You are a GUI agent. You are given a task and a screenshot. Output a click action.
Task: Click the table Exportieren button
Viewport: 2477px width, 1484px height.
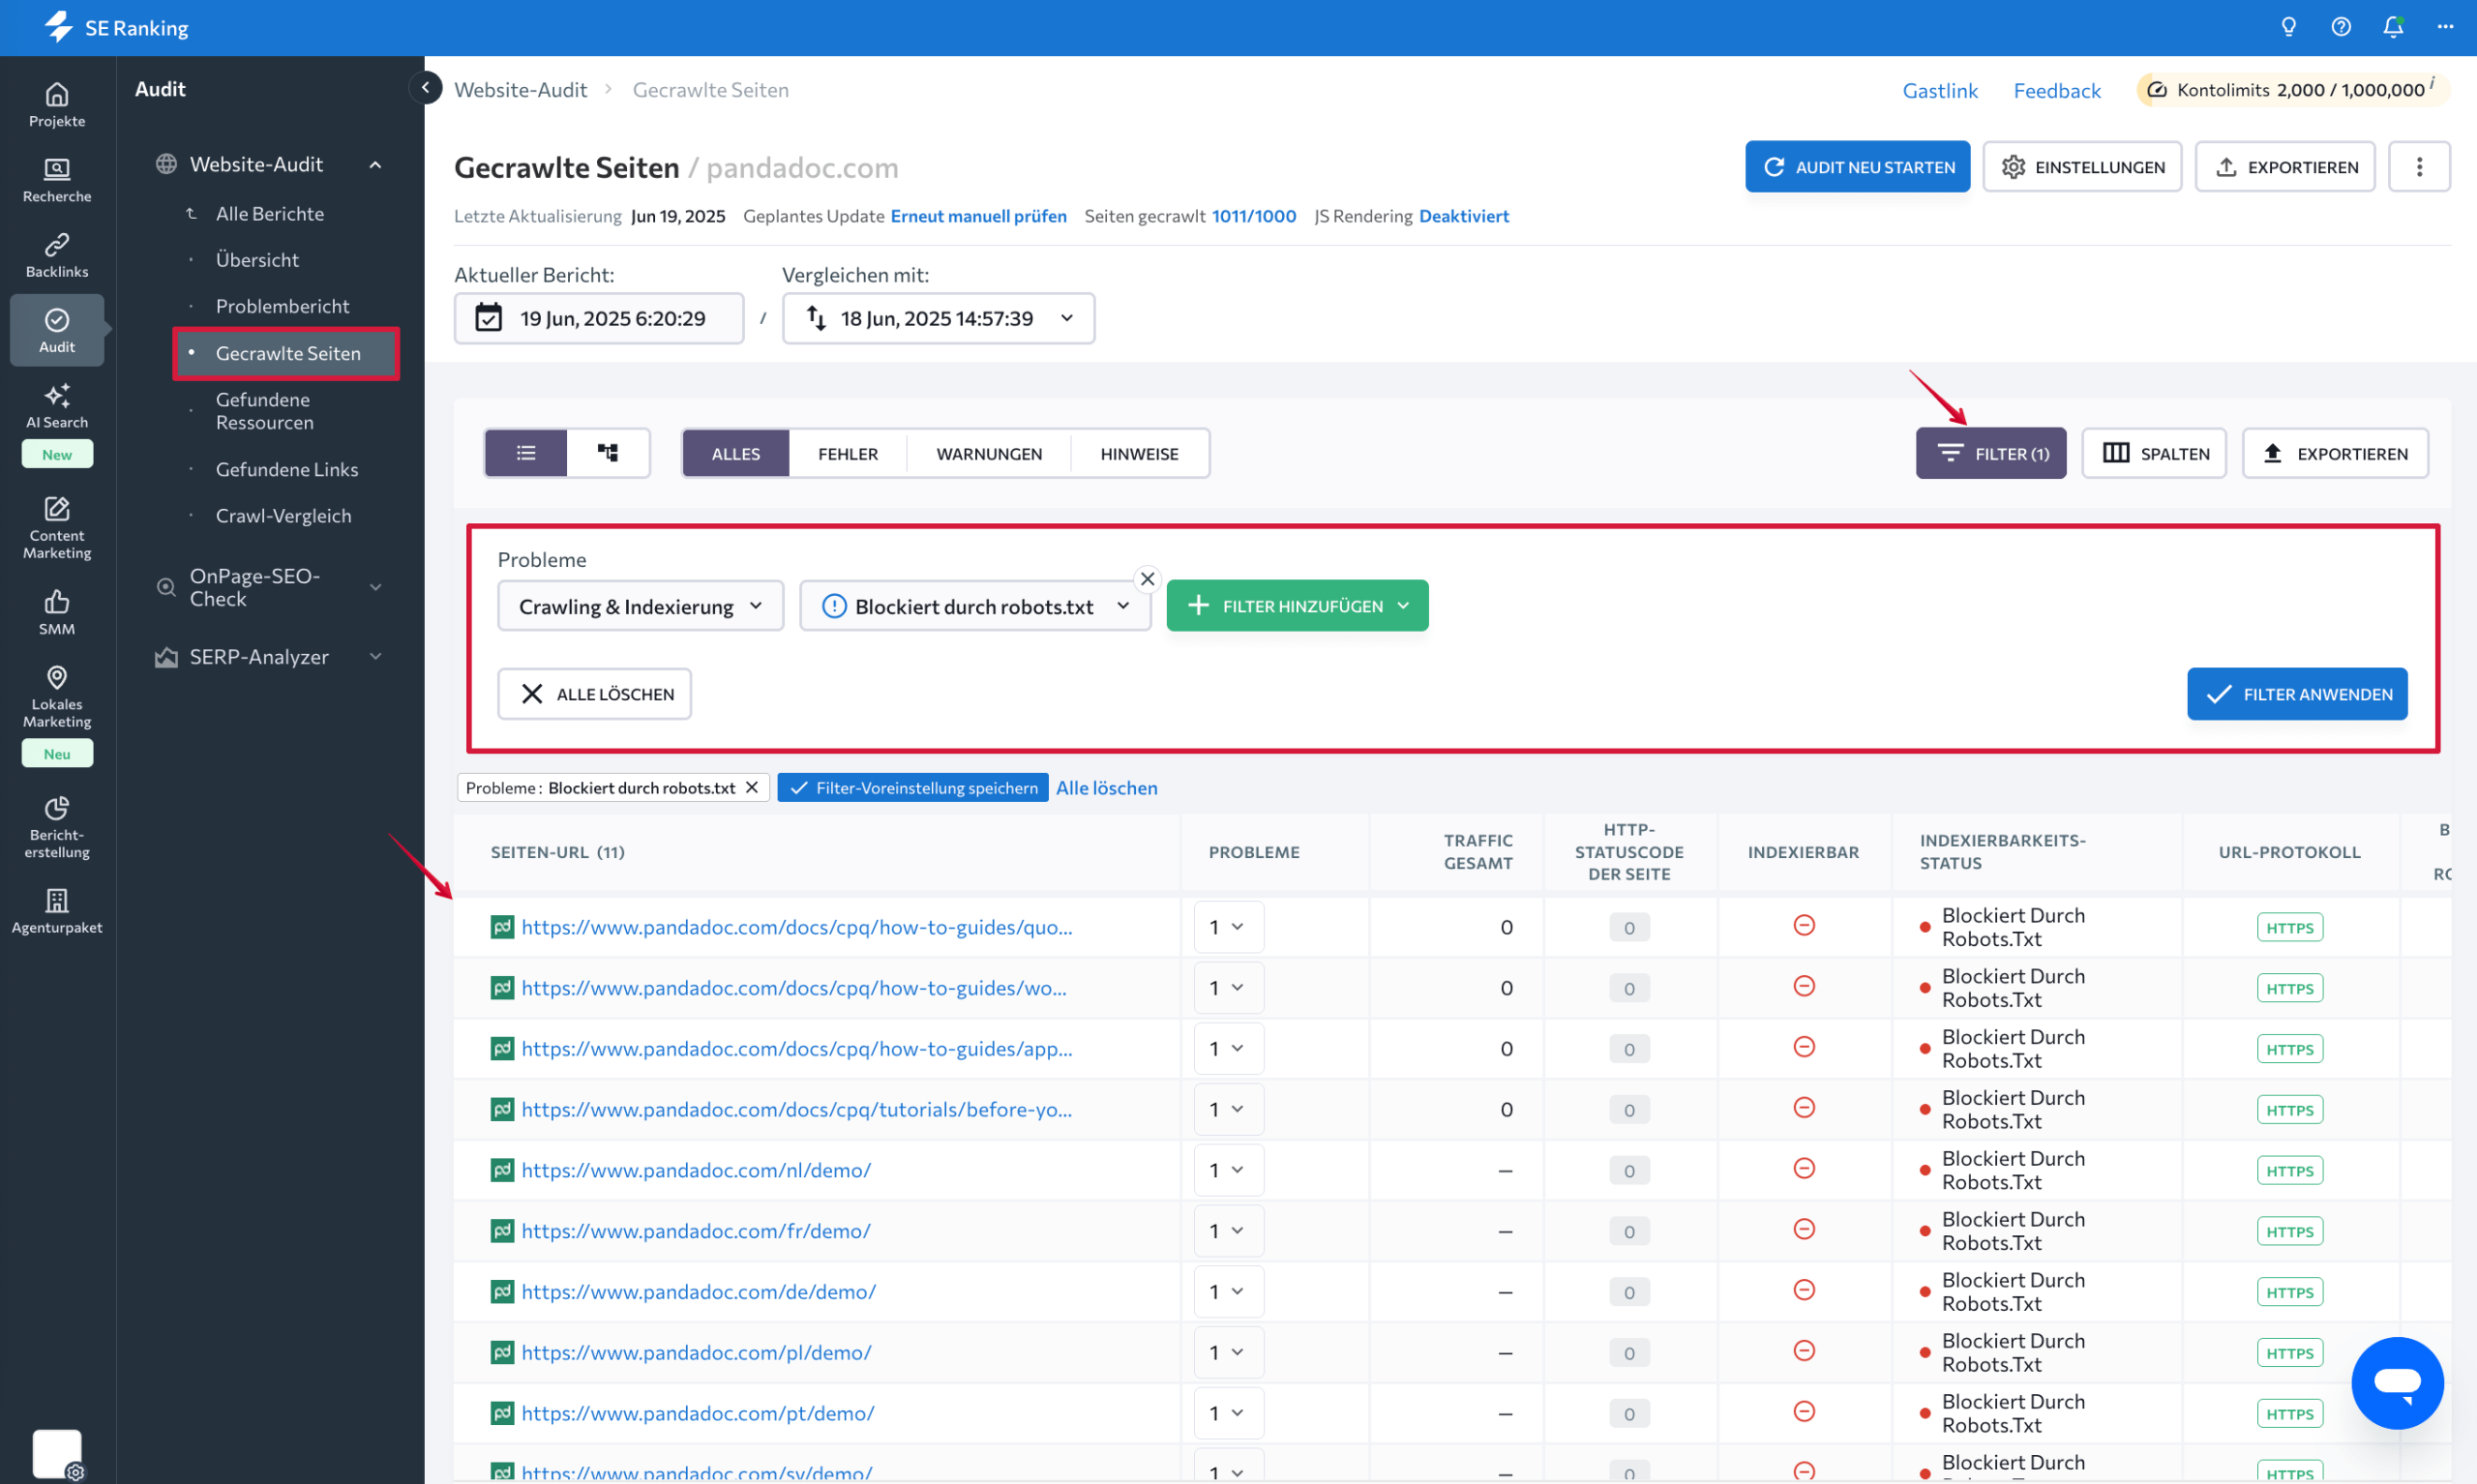2334,454
